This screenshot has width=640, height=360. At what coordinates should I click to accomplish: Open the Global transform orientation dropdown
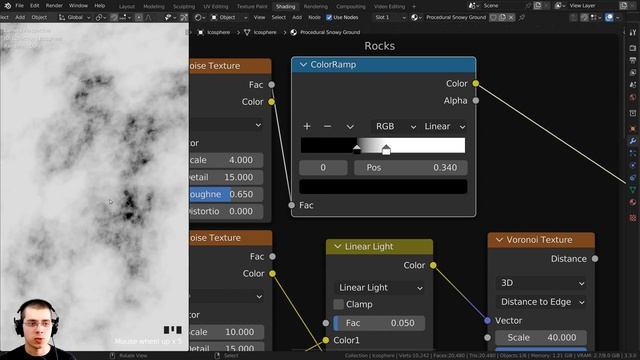coord(75,18)
